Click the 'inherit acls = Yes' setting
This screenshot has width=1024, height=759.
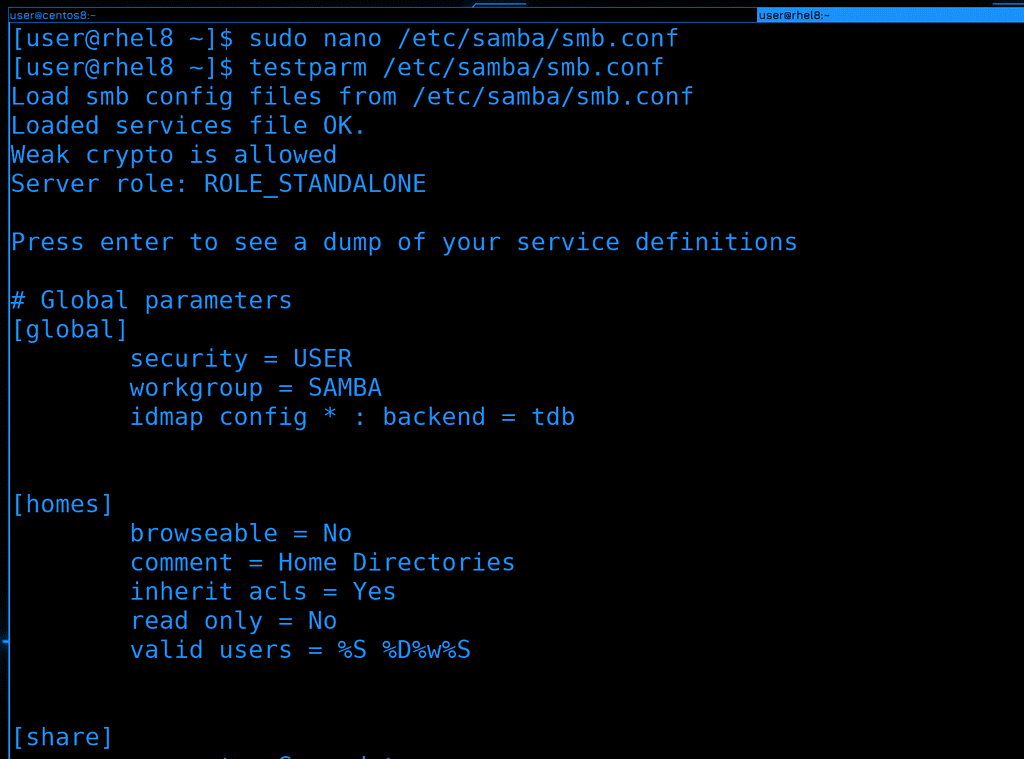[x=263, y=591]
